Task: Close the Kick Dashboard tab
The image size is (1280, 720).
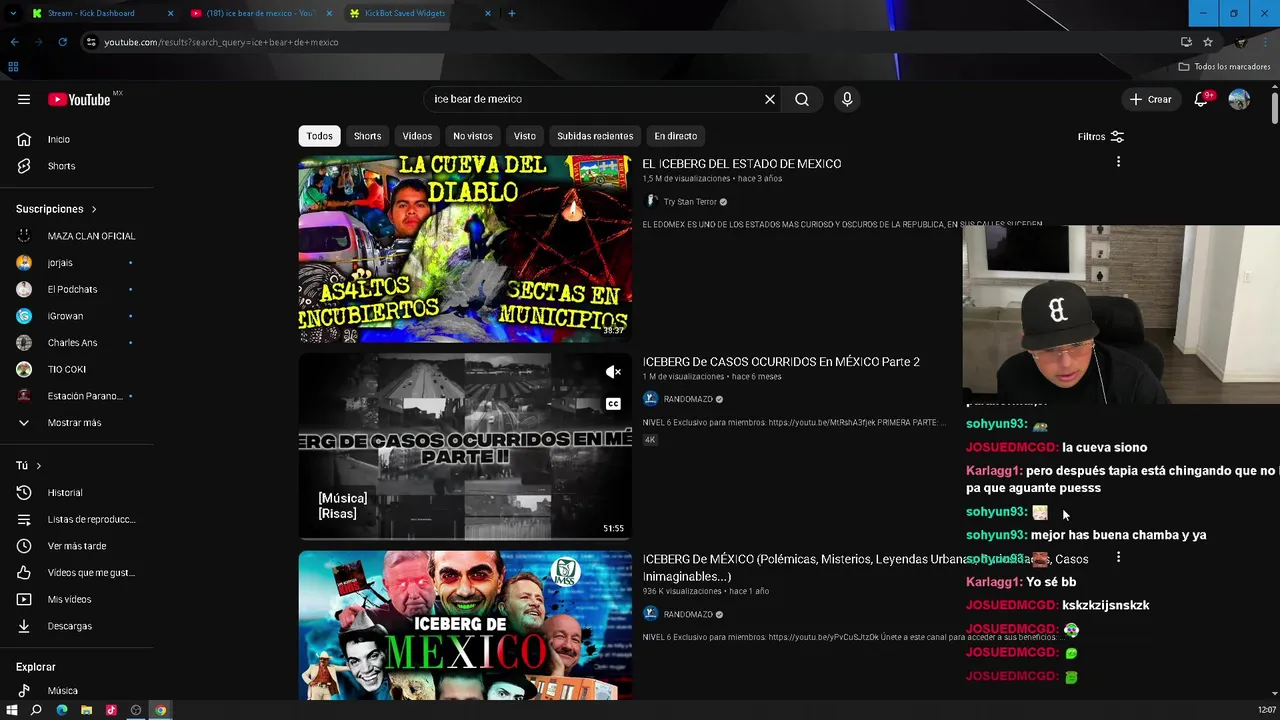Action: click(170, 13)
